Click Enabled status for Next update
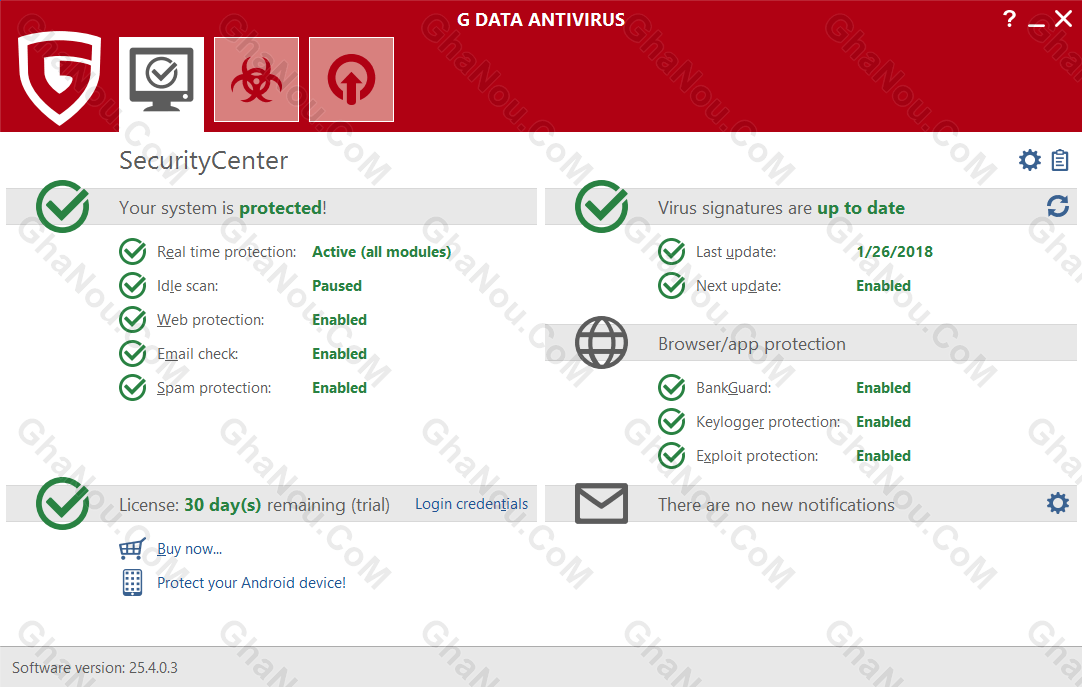 pyautogui.click(x=883, y=286)
